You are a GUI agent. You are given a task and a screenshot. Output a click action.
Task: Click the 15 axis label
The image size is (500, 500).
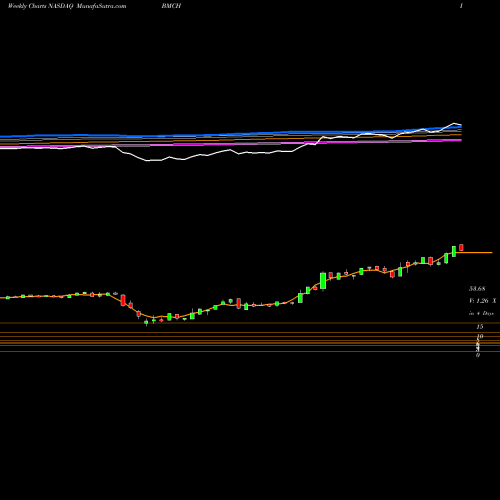(x=480, y=327)
